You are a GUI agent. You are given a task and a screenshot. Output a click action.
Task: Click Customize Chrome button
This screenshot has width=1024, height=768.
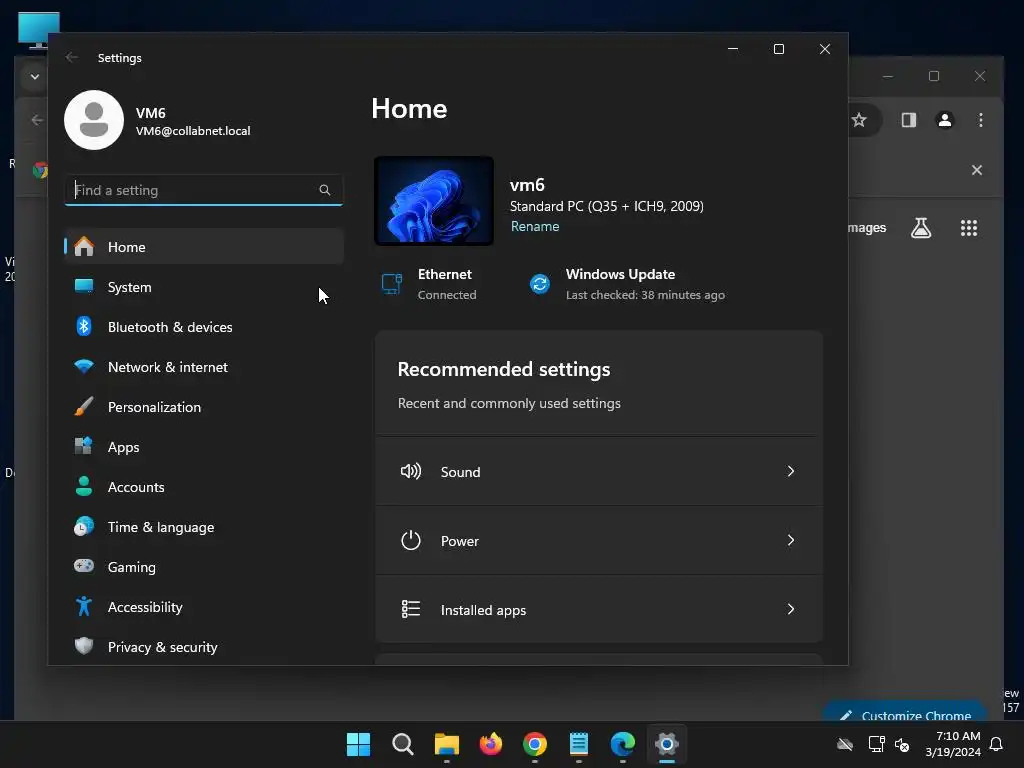pos(904,712)
